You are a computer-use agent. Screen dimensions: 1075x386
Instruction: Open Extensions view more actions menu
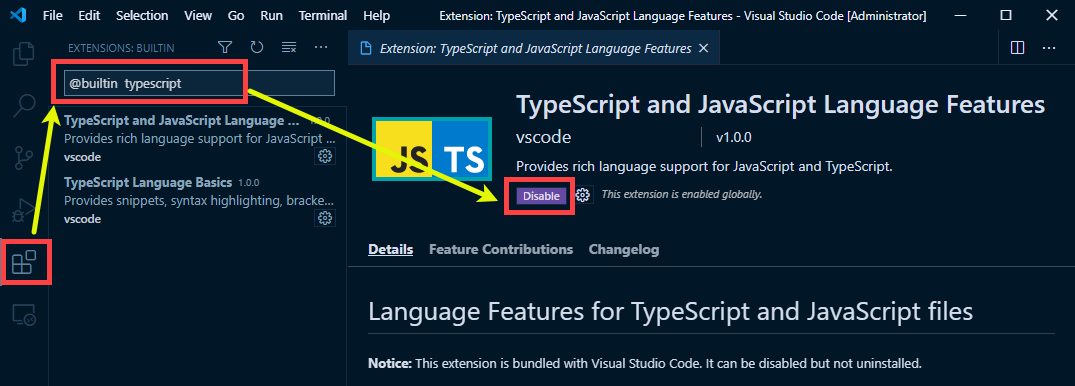(x=321, y=47)
